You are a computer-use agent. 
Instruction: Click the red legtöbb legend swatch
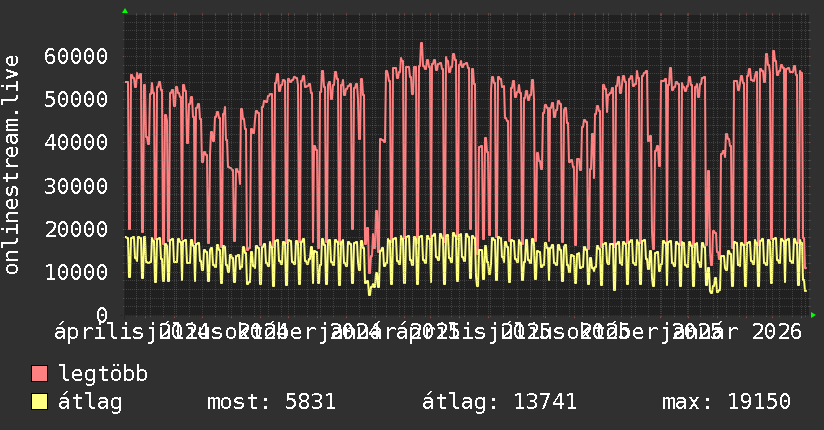click(39, 374)
